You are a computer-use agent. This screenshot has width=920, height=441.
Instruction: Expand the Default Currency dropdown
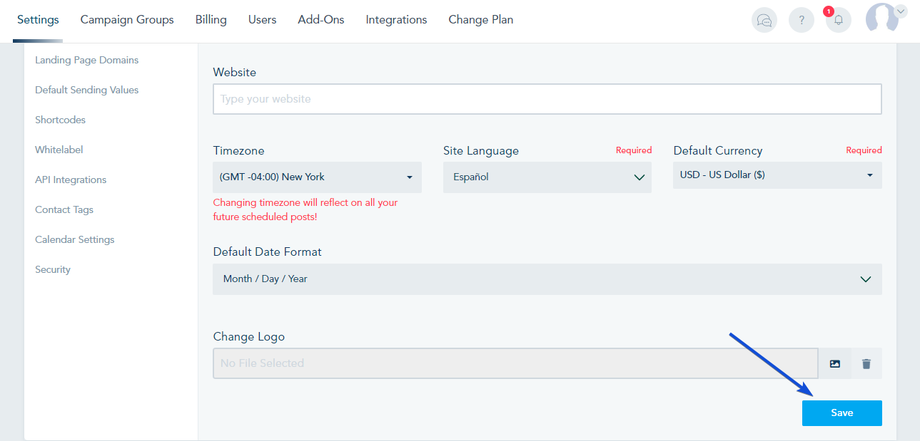(x=777, y=175)
